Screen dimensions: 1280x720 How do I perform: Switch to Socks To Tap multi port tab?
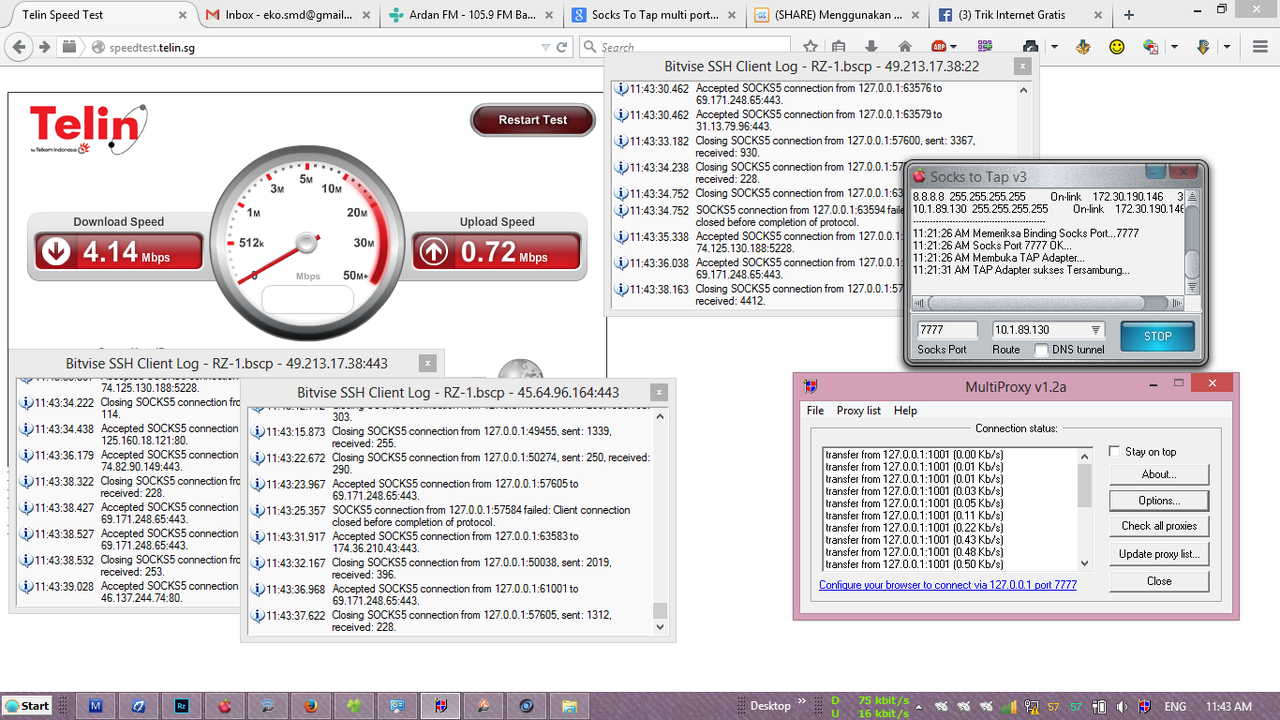(x=655, y=15)
